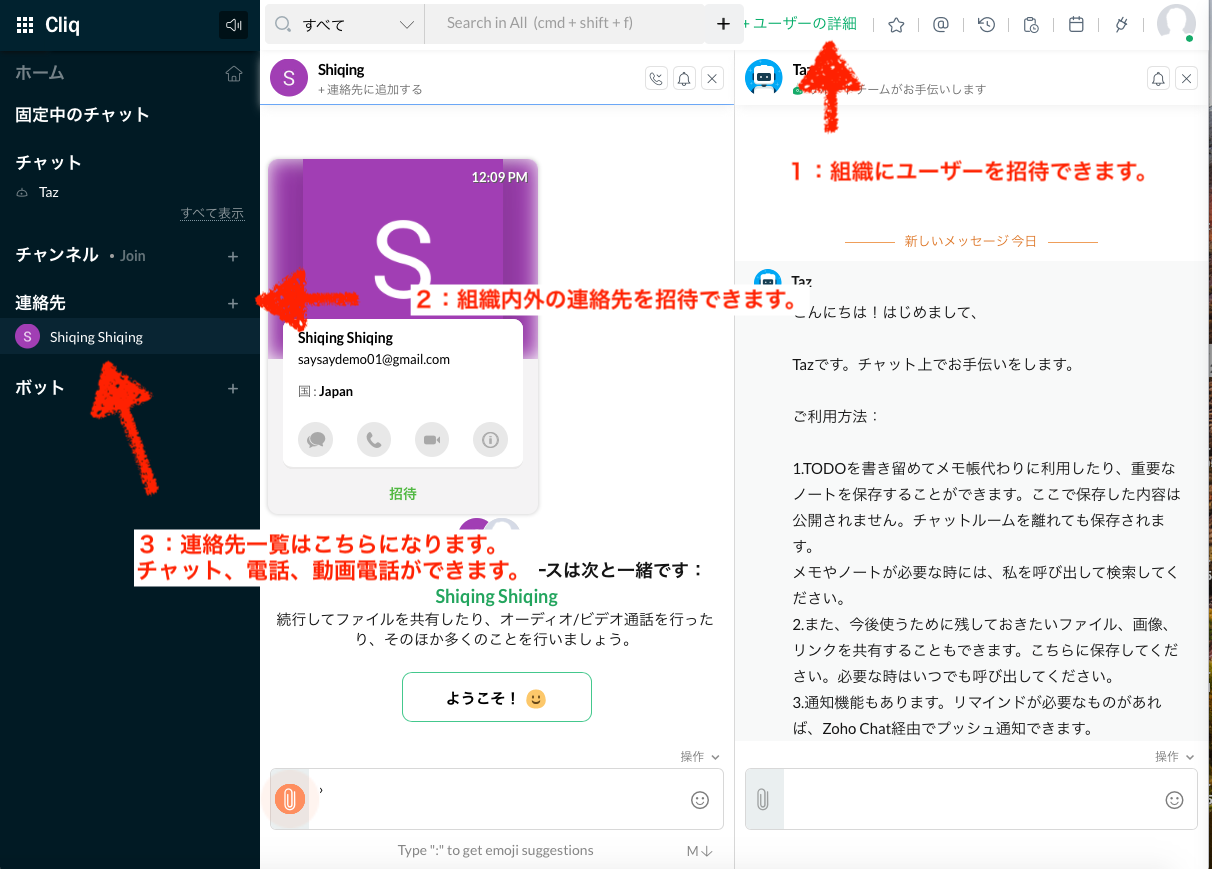Add a contact with 連絡先 plus icon
The width and height of the screenshot is (1212, 869).
click(233, 303)
